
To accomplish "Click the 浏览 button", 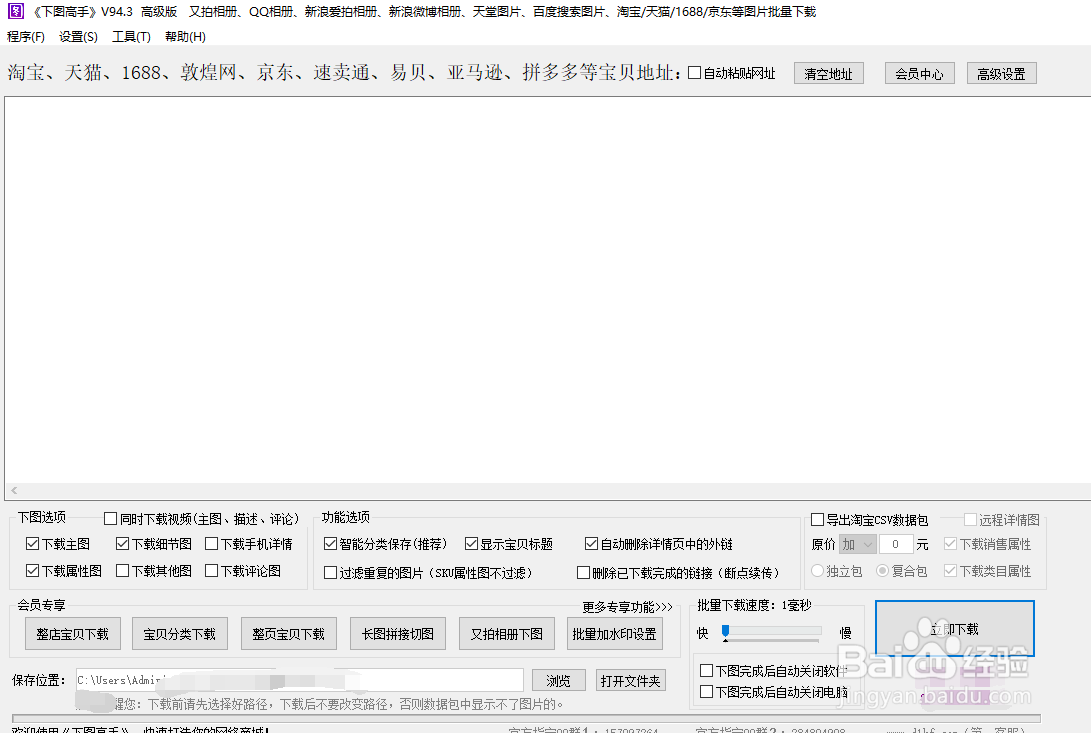I will (558, 680).
